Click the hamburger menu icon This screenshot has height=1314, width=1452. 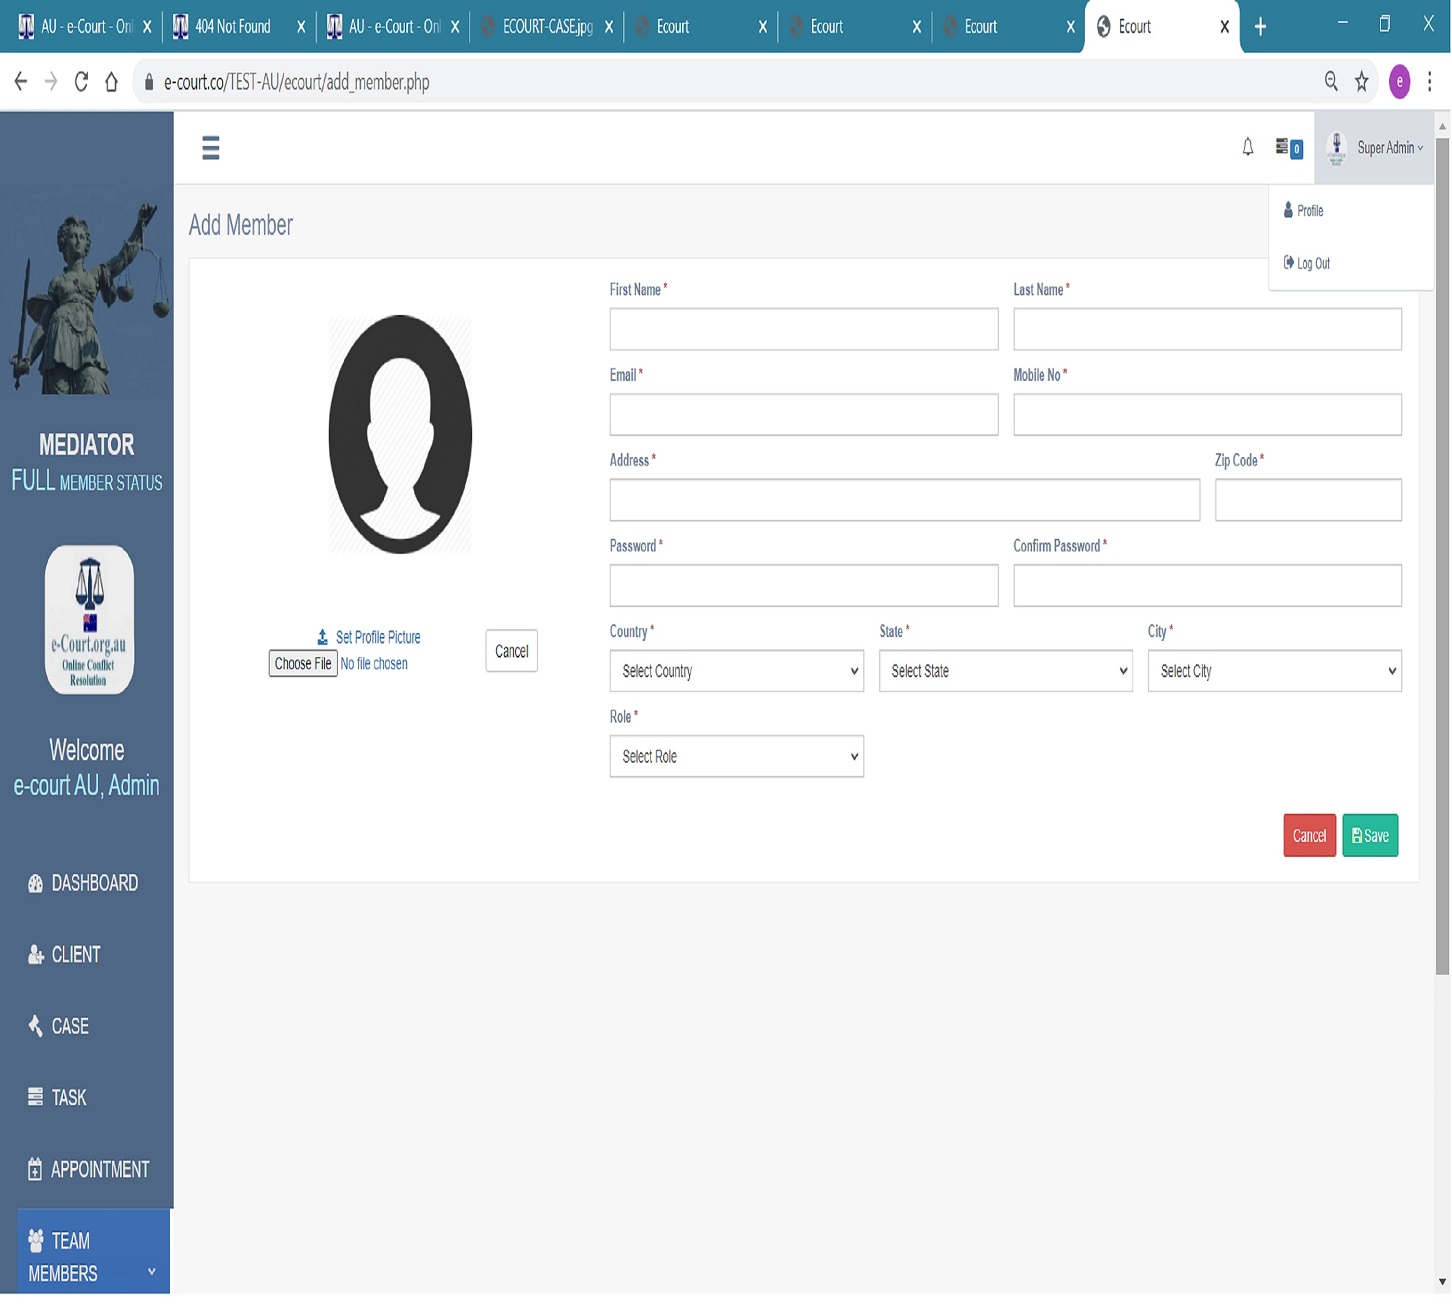coord(210,148)
